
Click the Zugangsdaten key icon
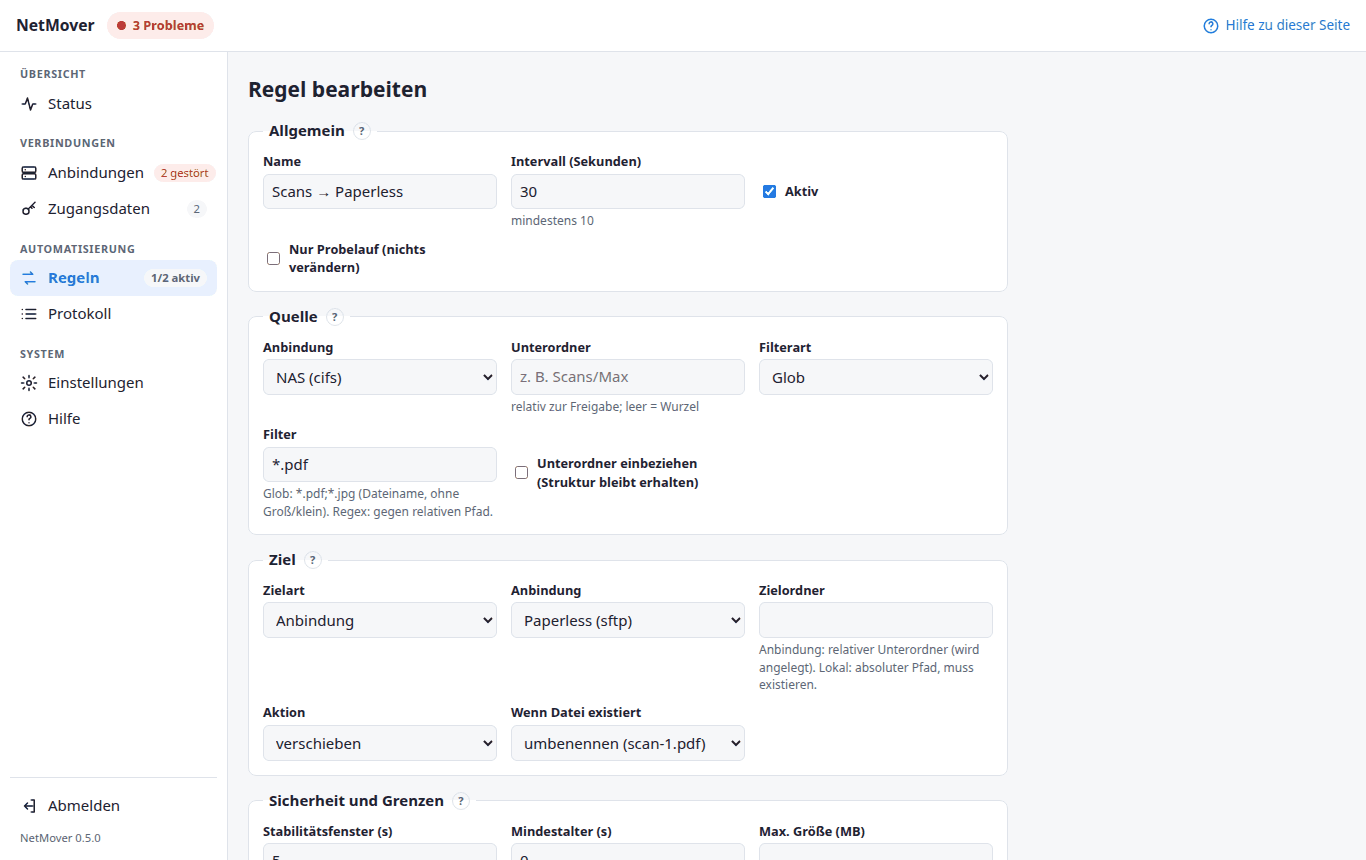pyautogui.click(x=29, y=209)
